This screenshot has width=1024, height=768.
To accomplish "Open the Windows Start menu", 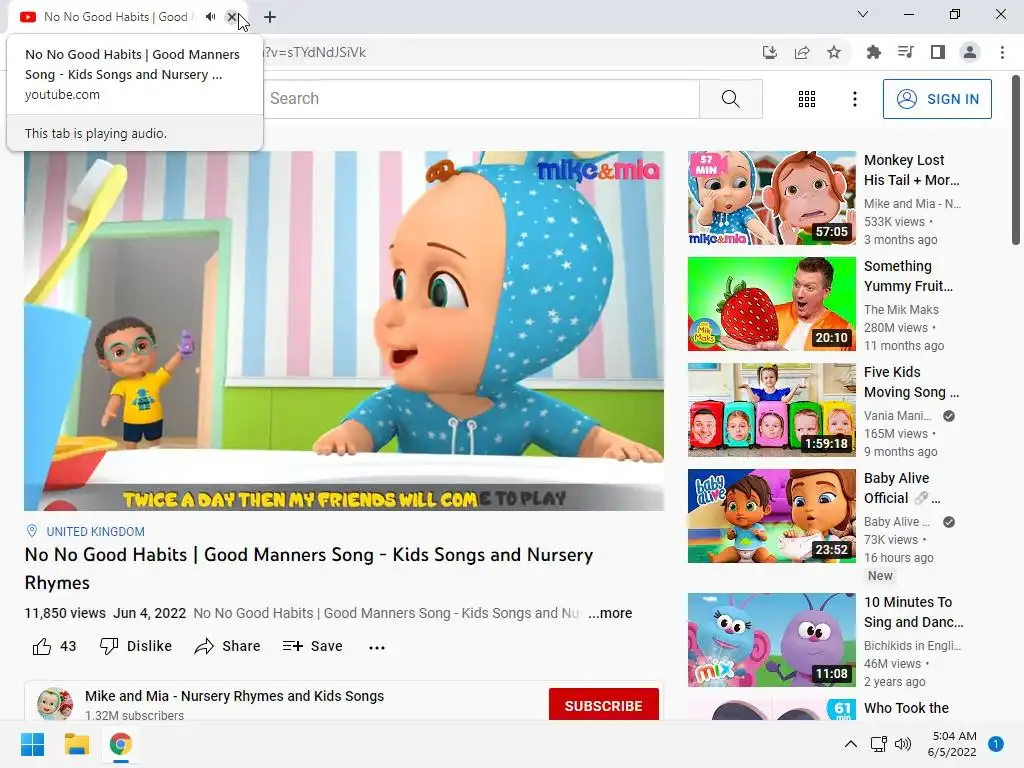I will click(x=33, y=744).
